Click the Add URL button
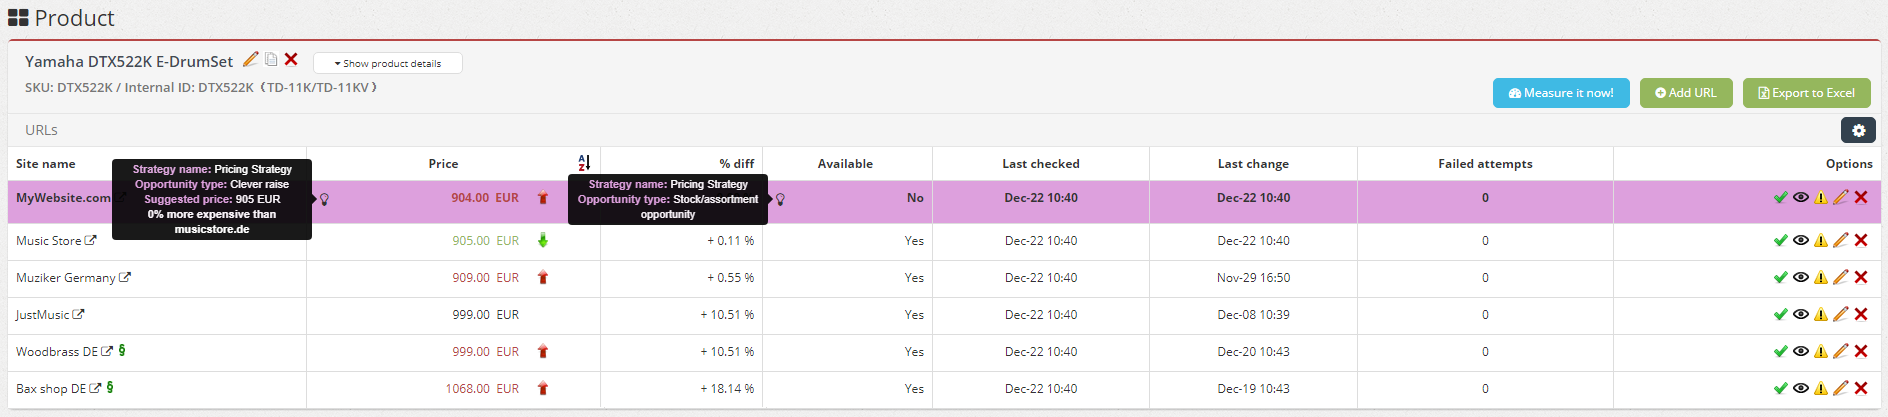The width and height of the screenshot is (1888, 417). click(x=1686, y=93)
